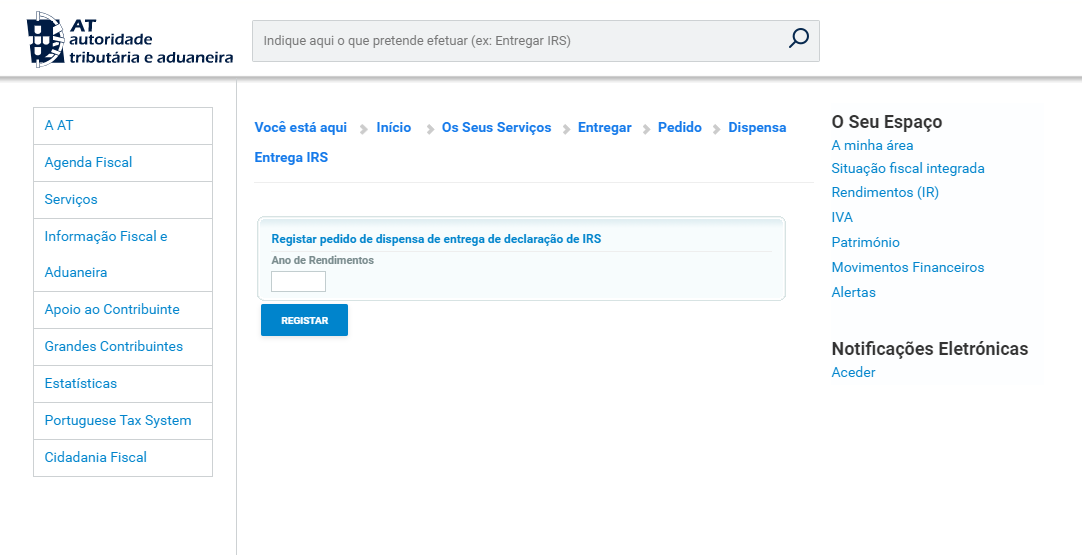
Task: Open A minha área link
Action: (872, 146)
